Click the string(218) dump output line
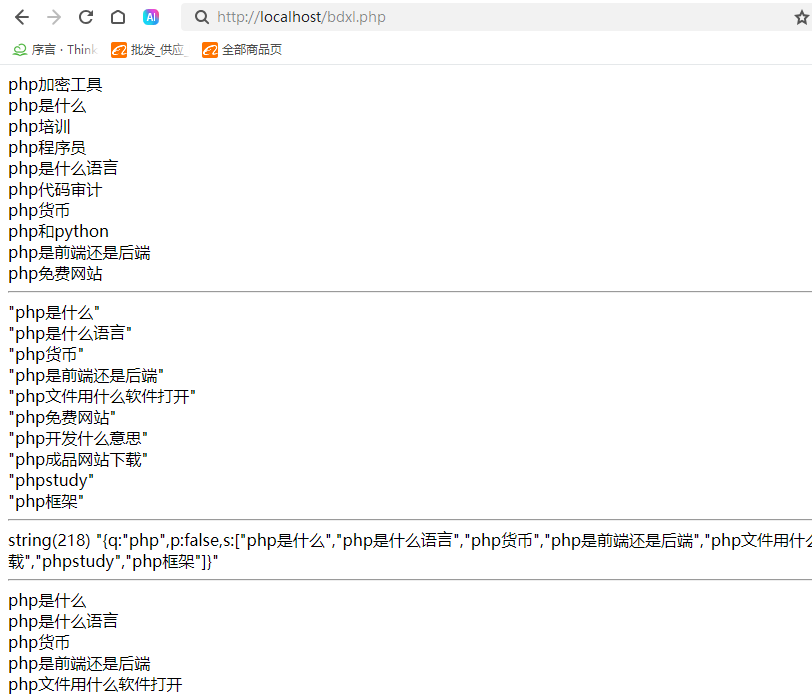The image size is (812, 695). (x=410, y=541)
